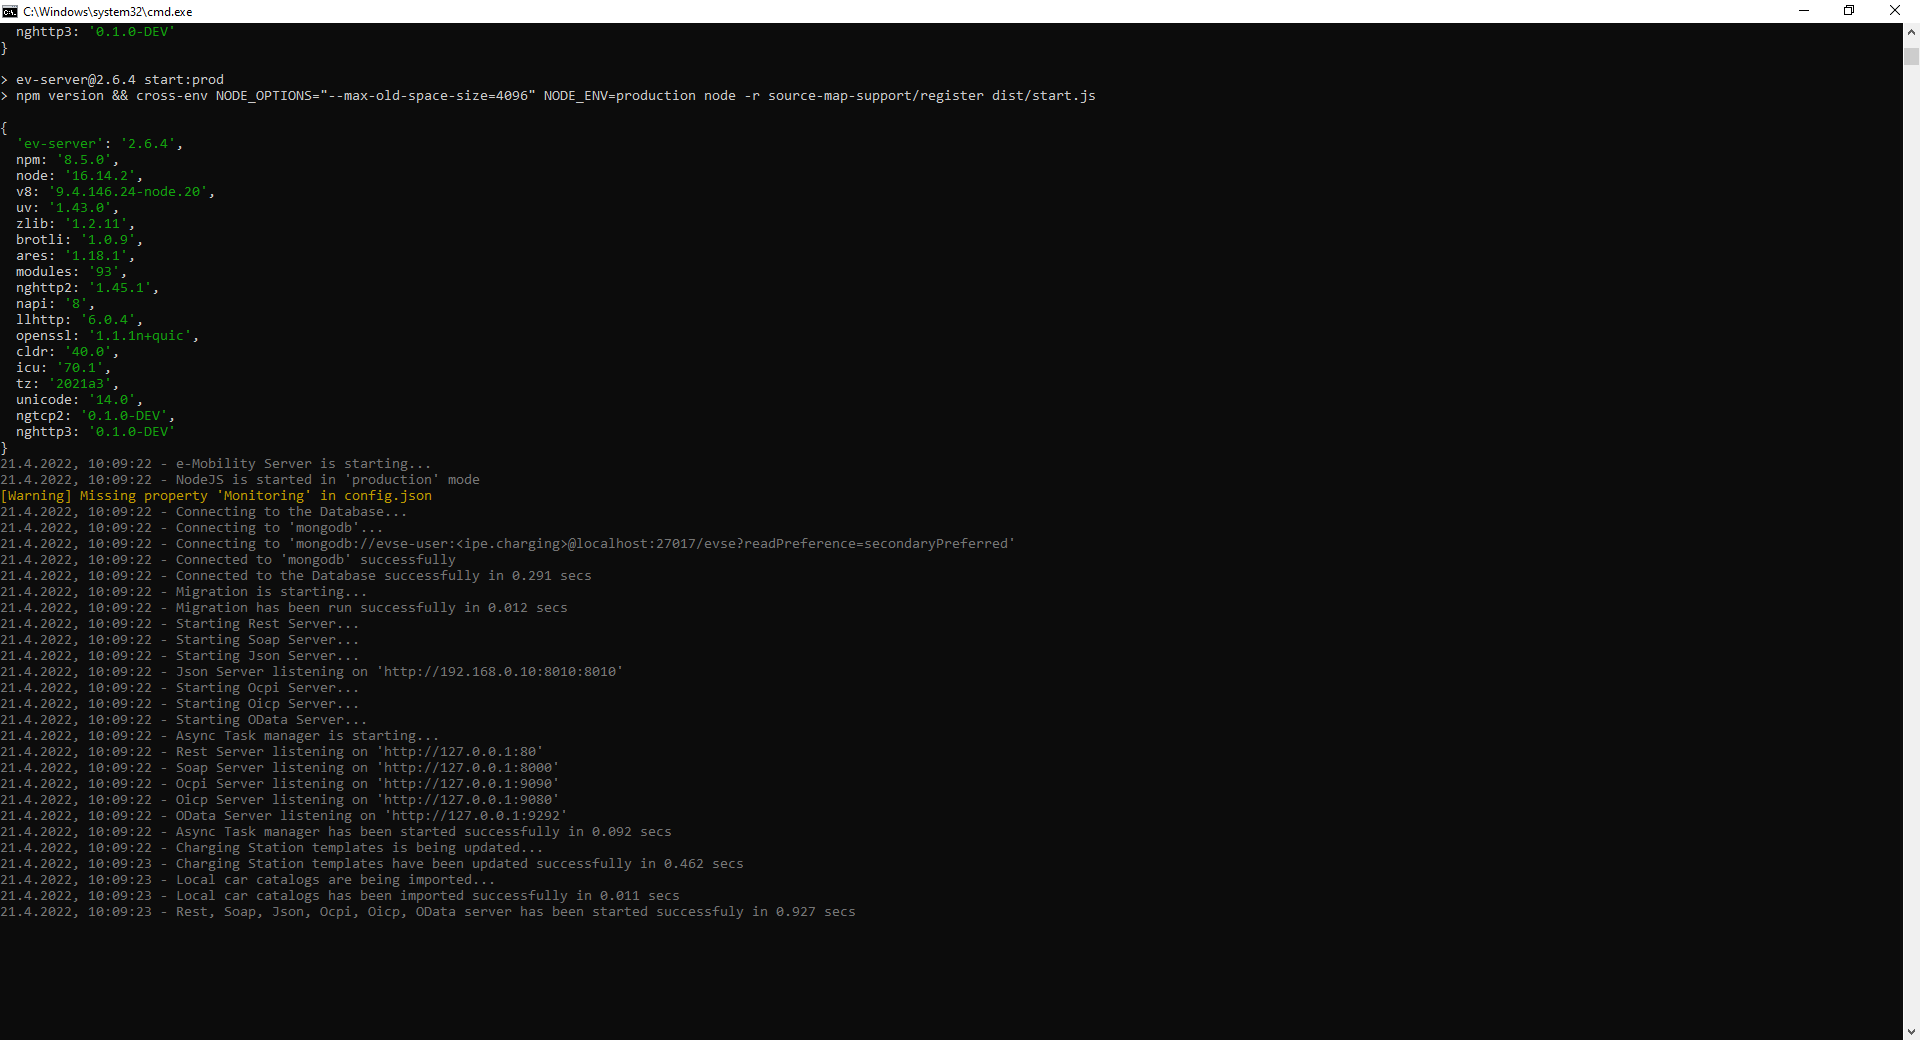Click the scrollbar down arrow
Screen dimensions: 1920x1040
tap(1911, 1032)
